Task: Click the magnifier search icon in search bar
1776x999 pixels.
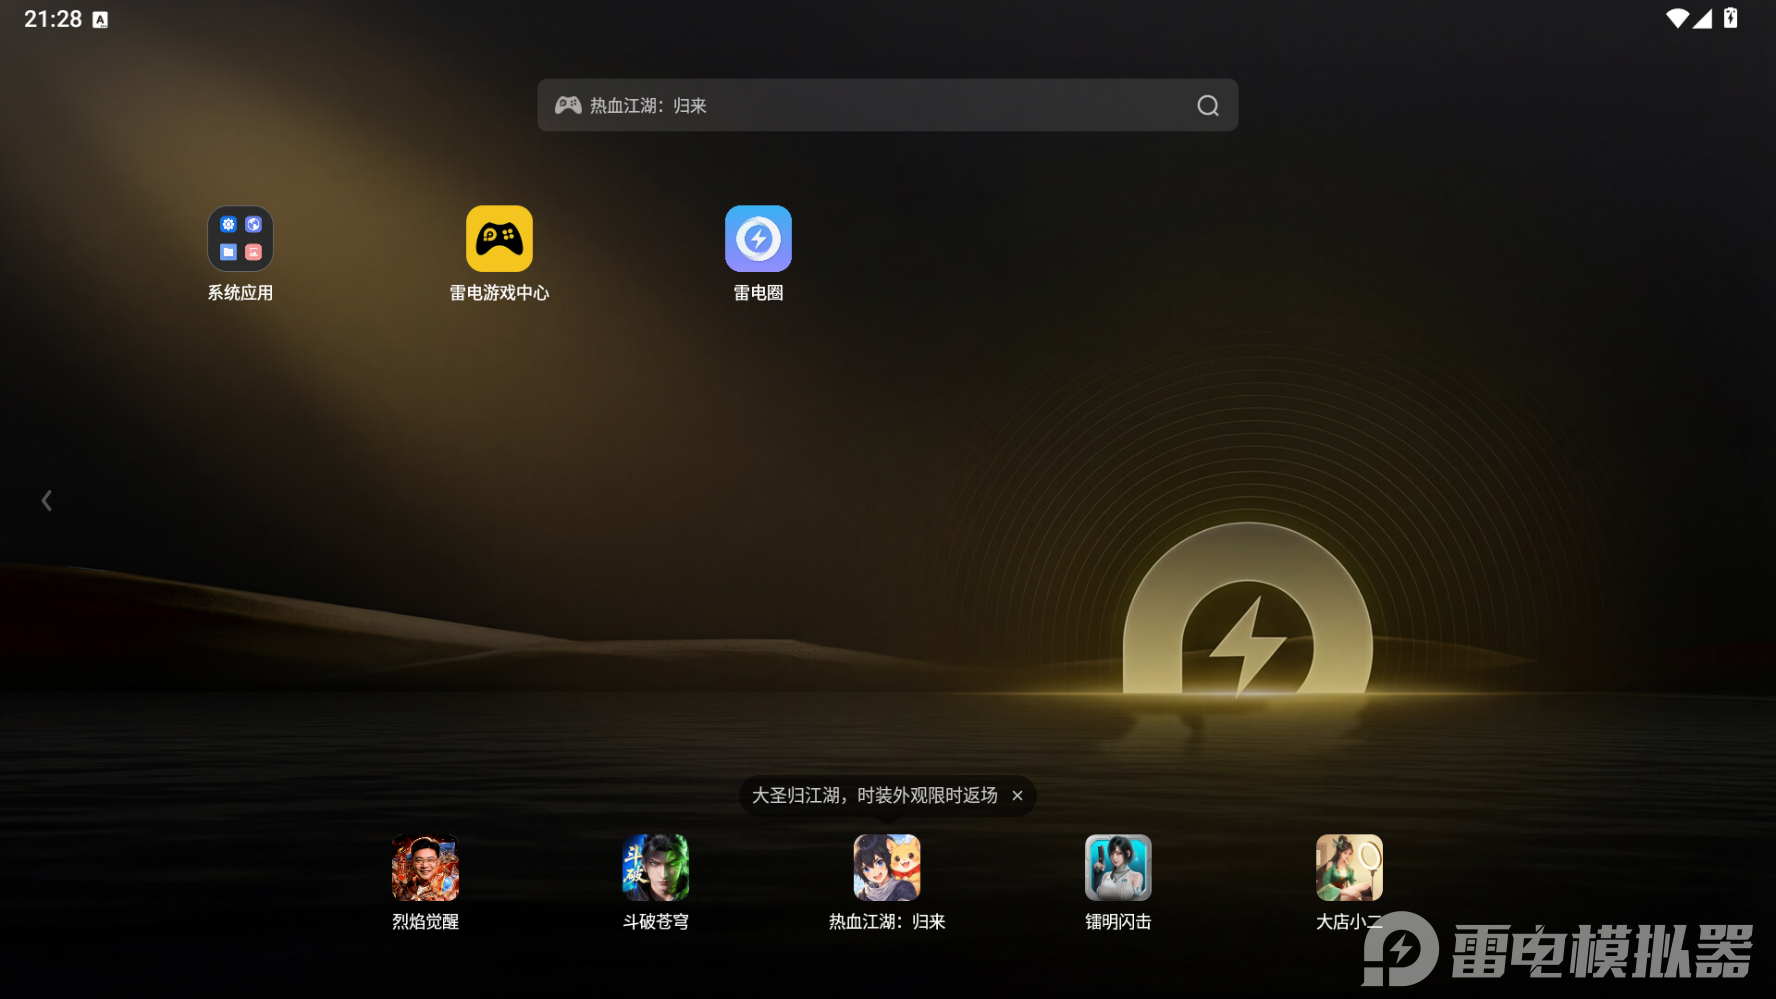Action: [1208, 106]
